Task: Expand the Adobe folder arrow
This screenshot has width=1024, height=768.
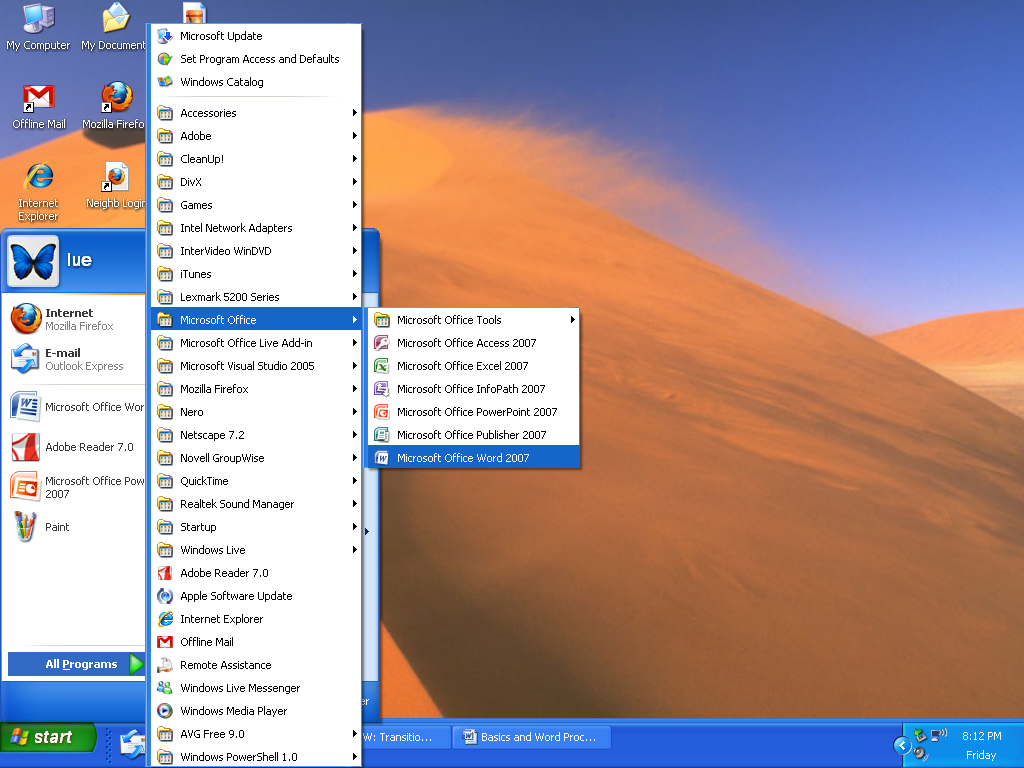Action: [355, 136]
